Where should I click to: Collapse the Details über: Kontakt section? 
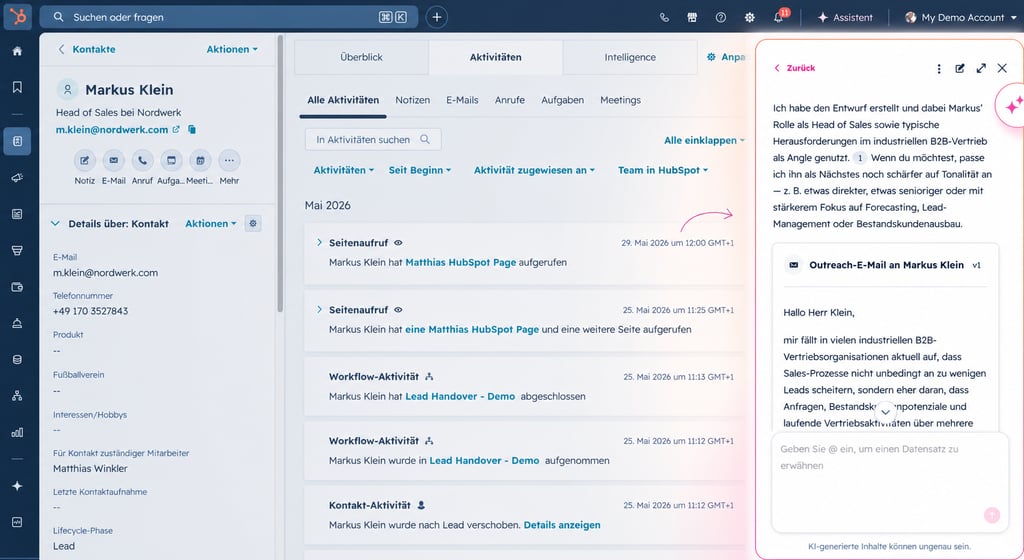[55, 223]
